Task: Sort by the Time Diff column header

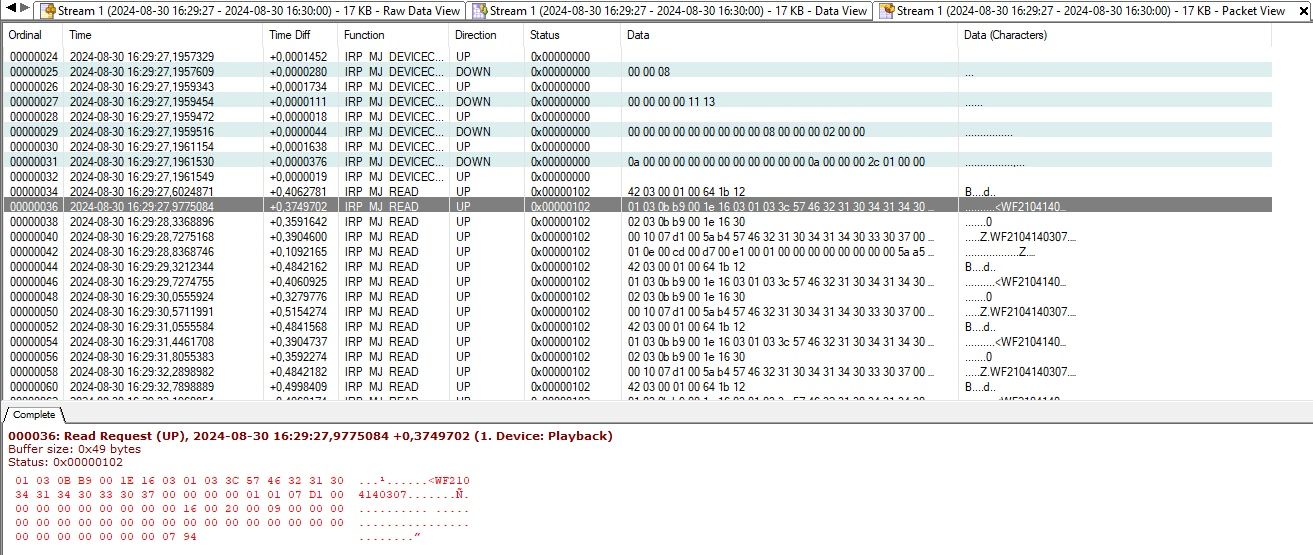Action: click(x=300, y=35)
